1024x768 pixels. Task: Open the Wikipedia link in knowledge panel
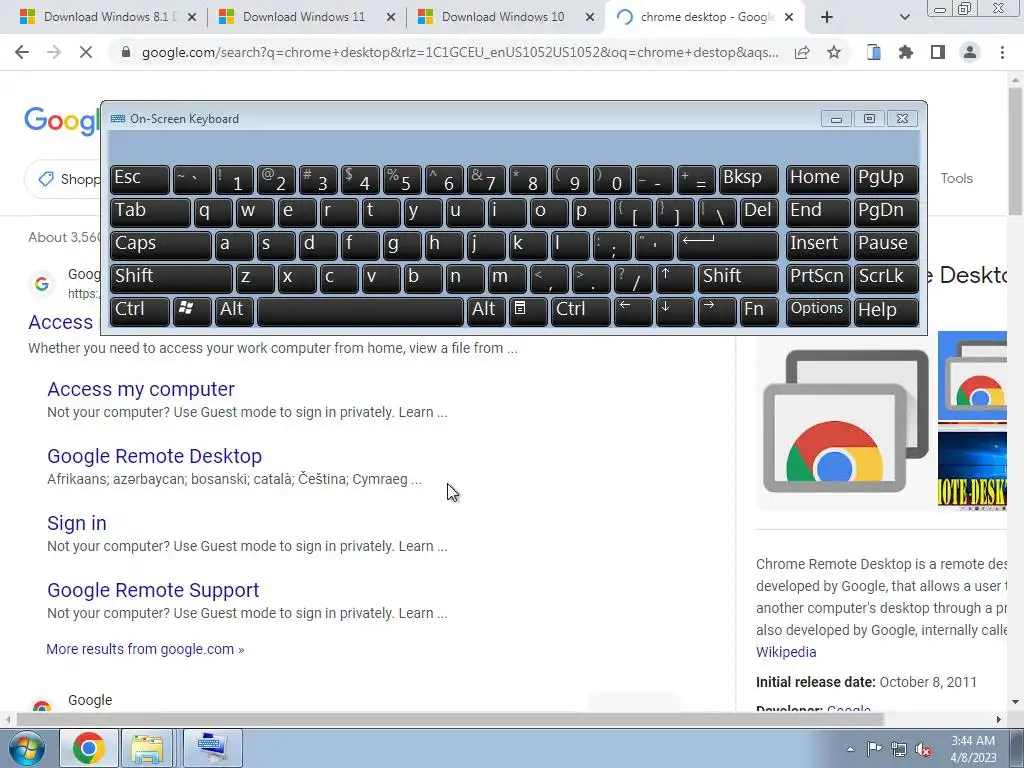[786, 652]
